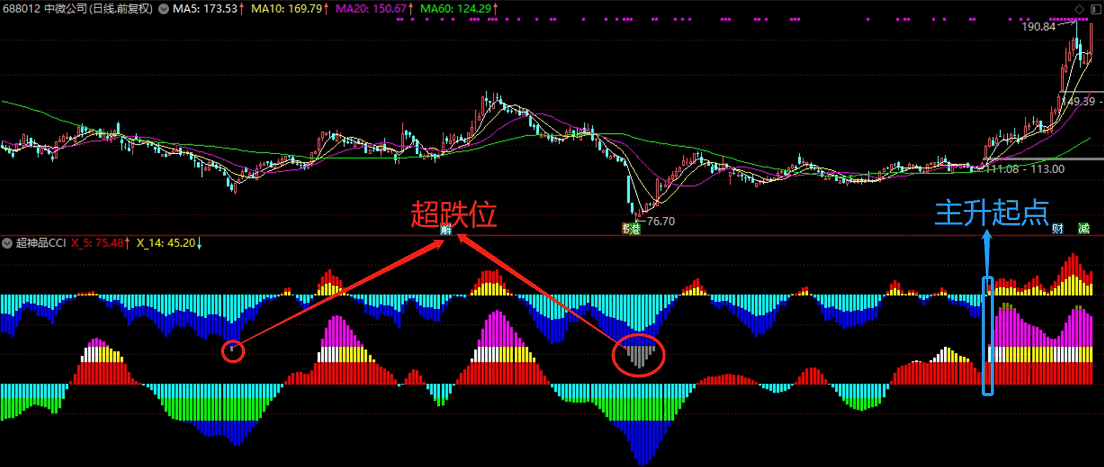
Task: Expand the 超神品CCI indicator dropdown arrow
Action: coord(7,244)
